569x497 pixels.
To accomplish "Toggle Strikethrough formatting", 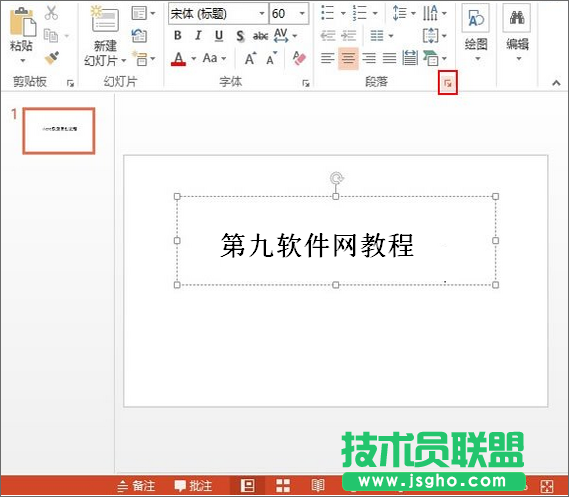I will pyautogui.click(x=260, y=36).
